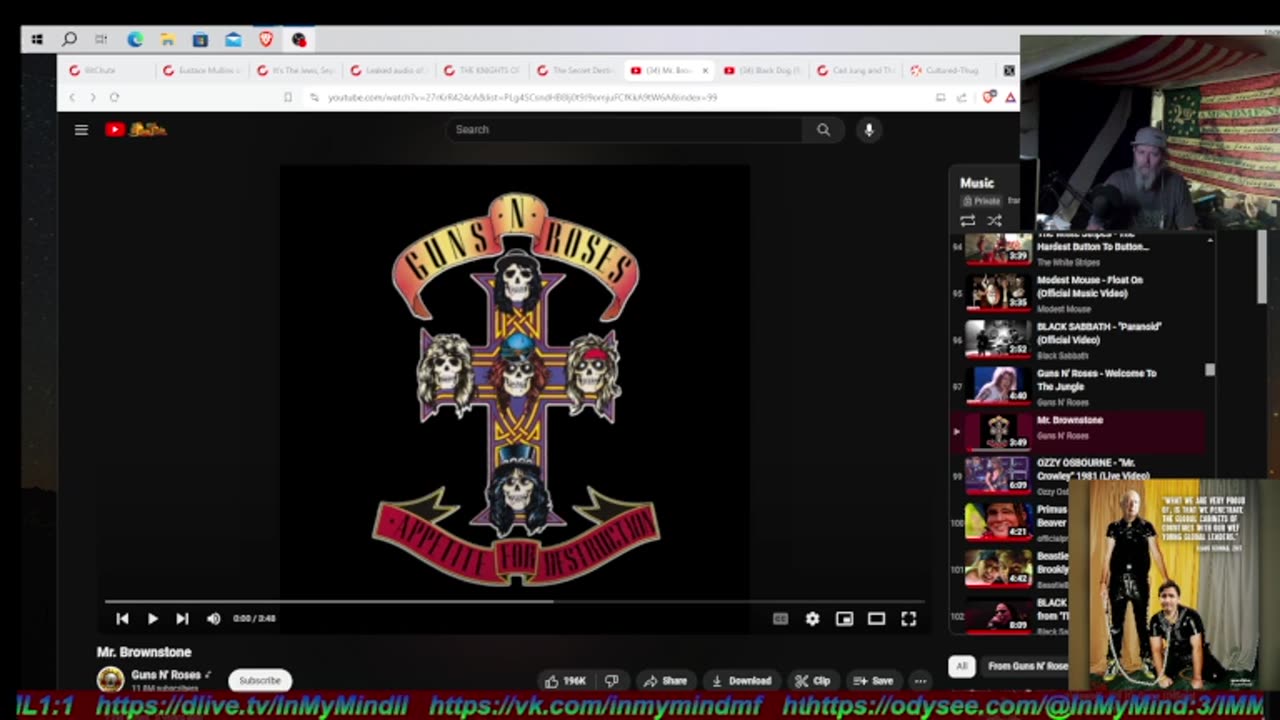Close the Mr. Brownstone browser tab

pyautogui.click(x=705, y=71)
